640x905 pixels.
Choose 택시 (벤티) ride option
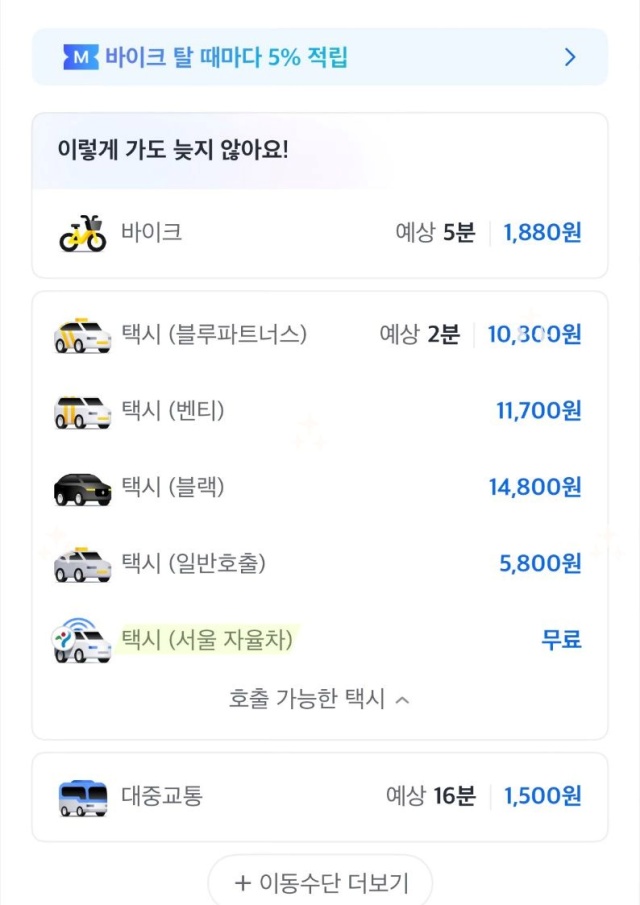(x=172, y=411)
